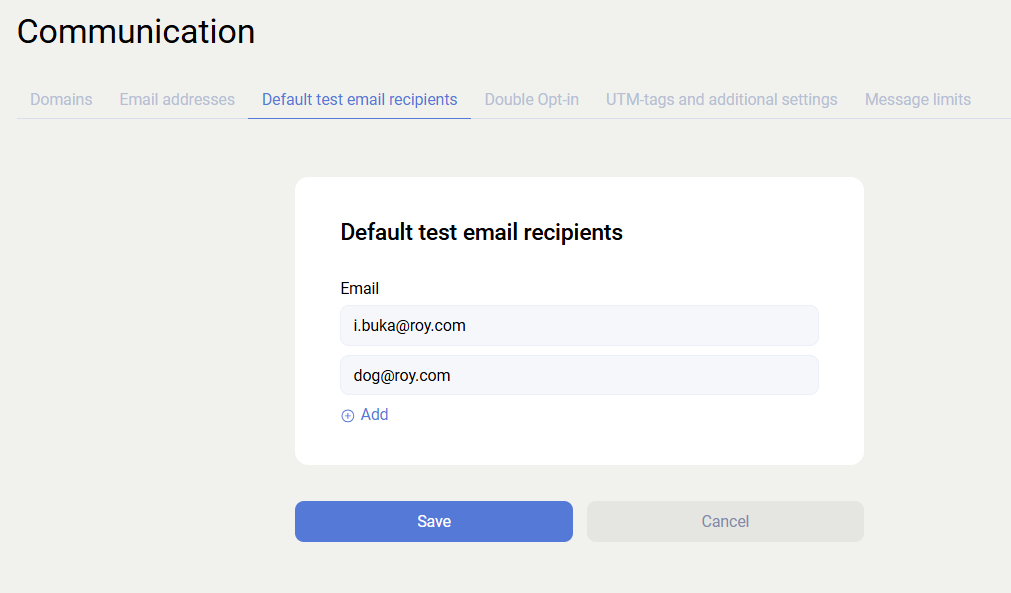
Task: Click the plus circle Add icon
Action: [348, 416]
